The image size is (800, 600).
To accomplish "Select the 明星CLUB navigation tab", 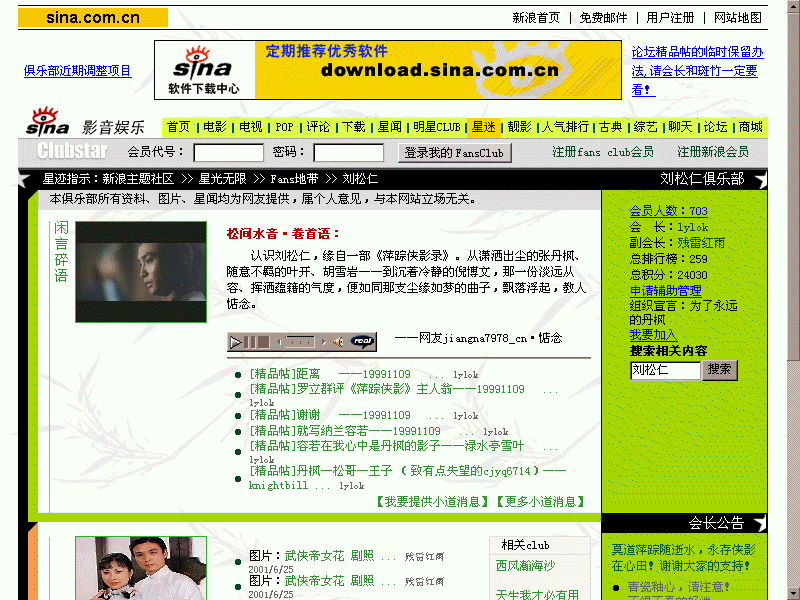I will 437,127.
